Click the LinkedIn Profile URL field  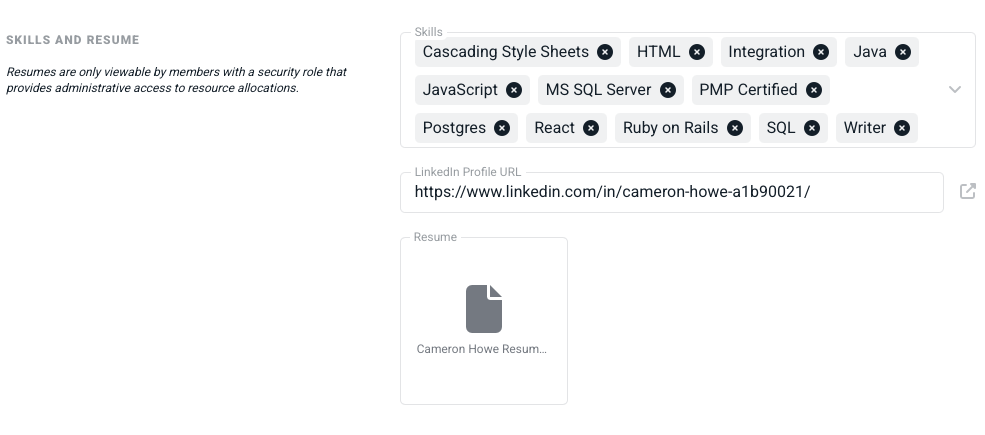coord(670,192)
